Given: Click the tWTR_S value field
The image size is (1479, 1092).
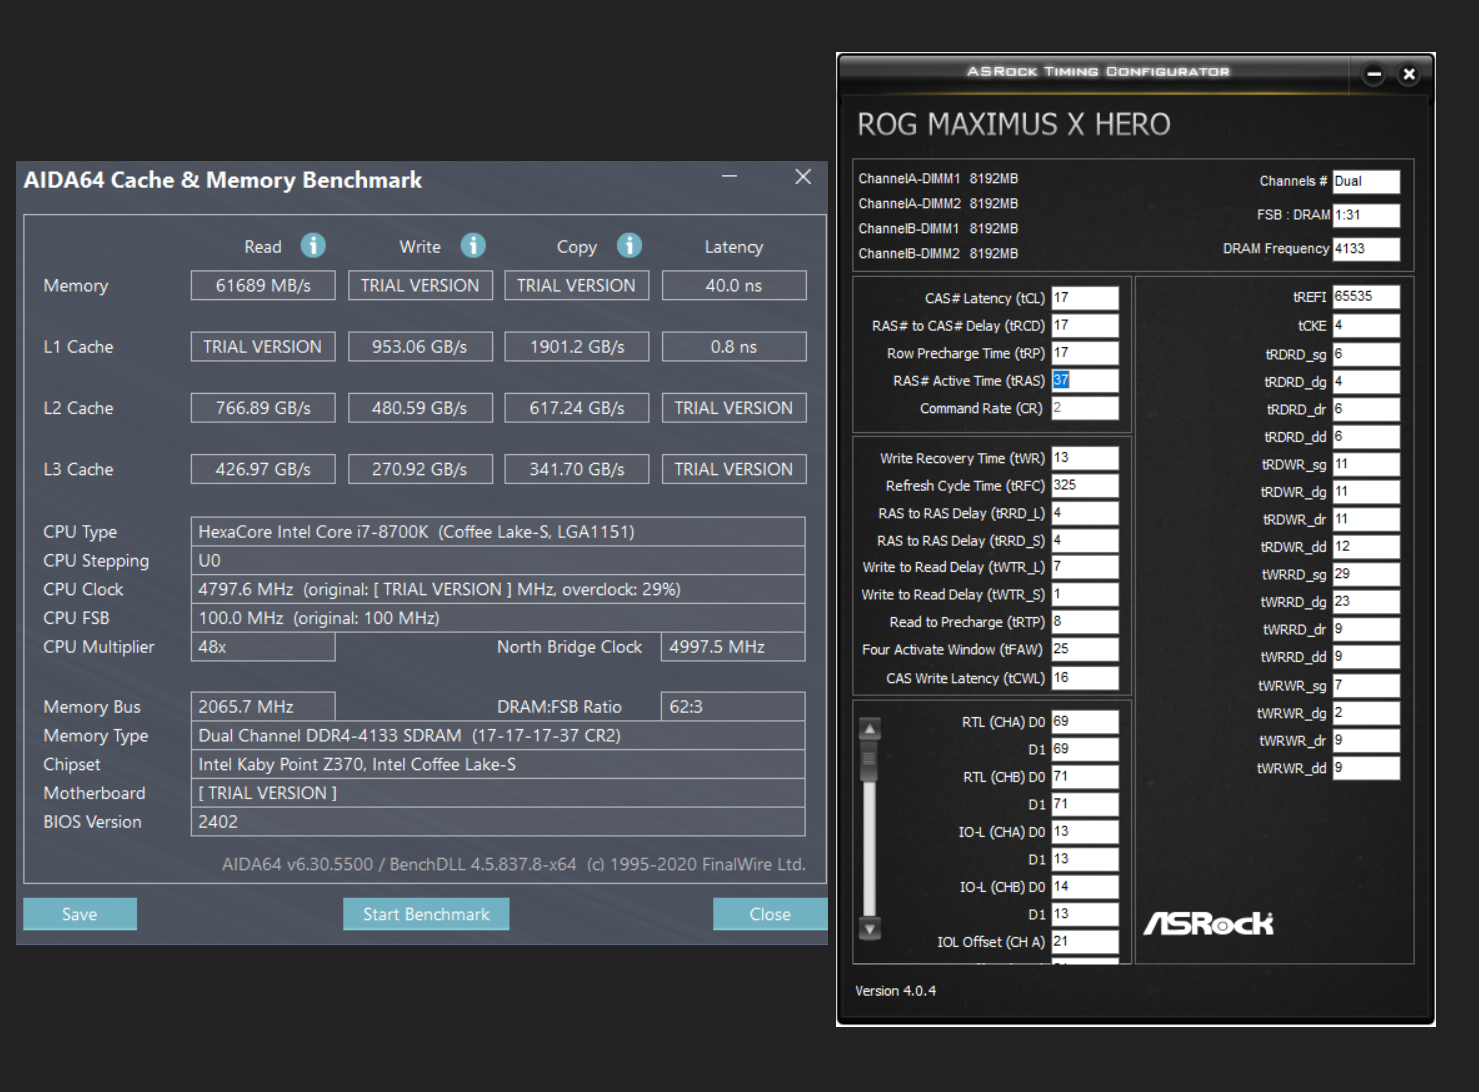Looking at the screenshot, I should 1085,595.
